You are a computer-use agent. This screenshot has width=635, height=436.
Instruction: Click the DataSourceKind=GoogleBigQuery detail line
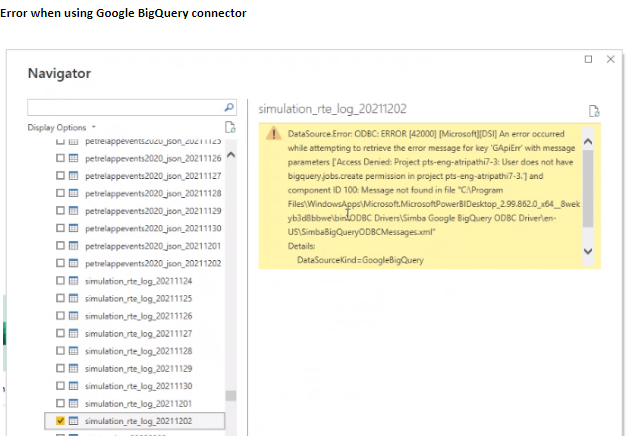360,260
